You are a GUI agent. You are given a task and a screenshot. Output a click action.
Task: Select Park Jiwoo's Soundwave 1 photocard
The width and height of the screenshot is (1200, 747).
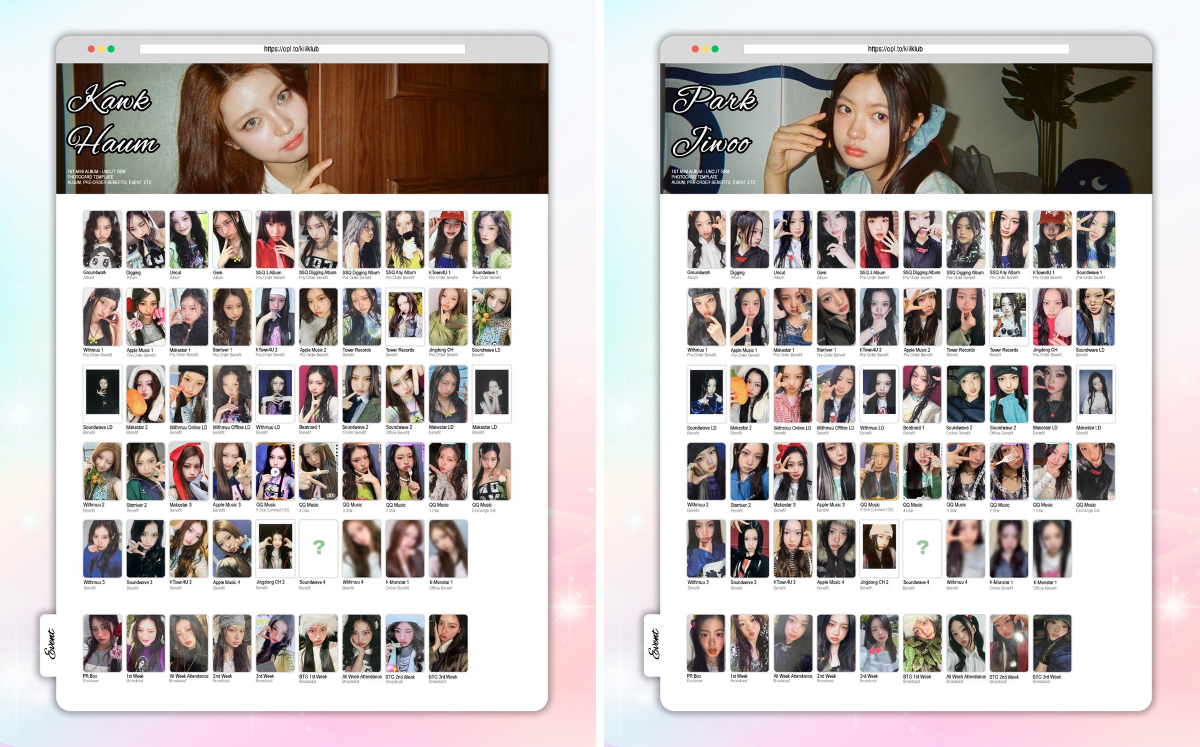1095,239
